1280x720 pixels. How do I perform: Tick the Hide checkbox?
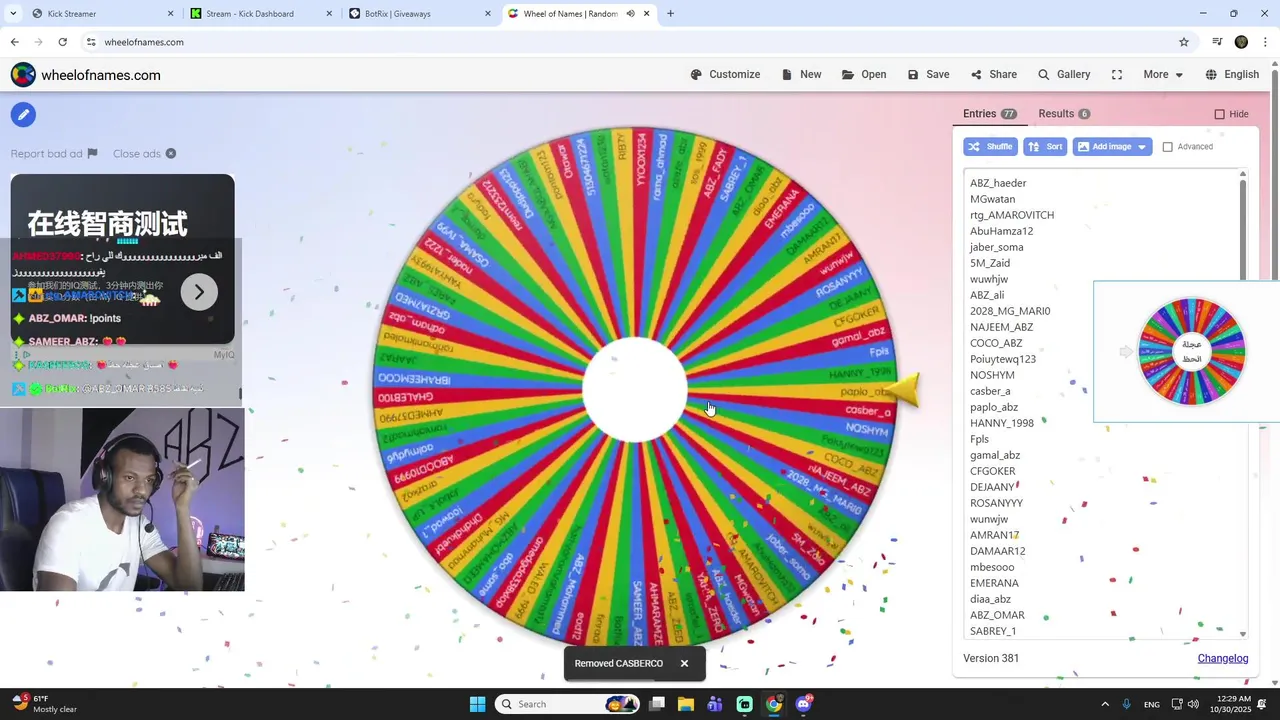pyautogui.click(x=1219, y=114)
